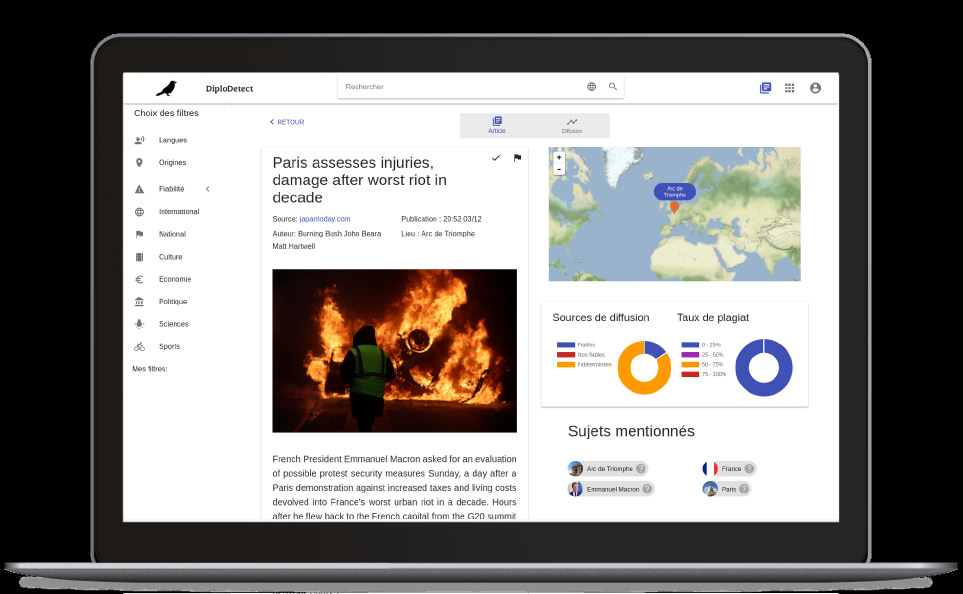Expand the Langues filter
Viewport: 963px width, 594px height.
(x=172, y=141)
